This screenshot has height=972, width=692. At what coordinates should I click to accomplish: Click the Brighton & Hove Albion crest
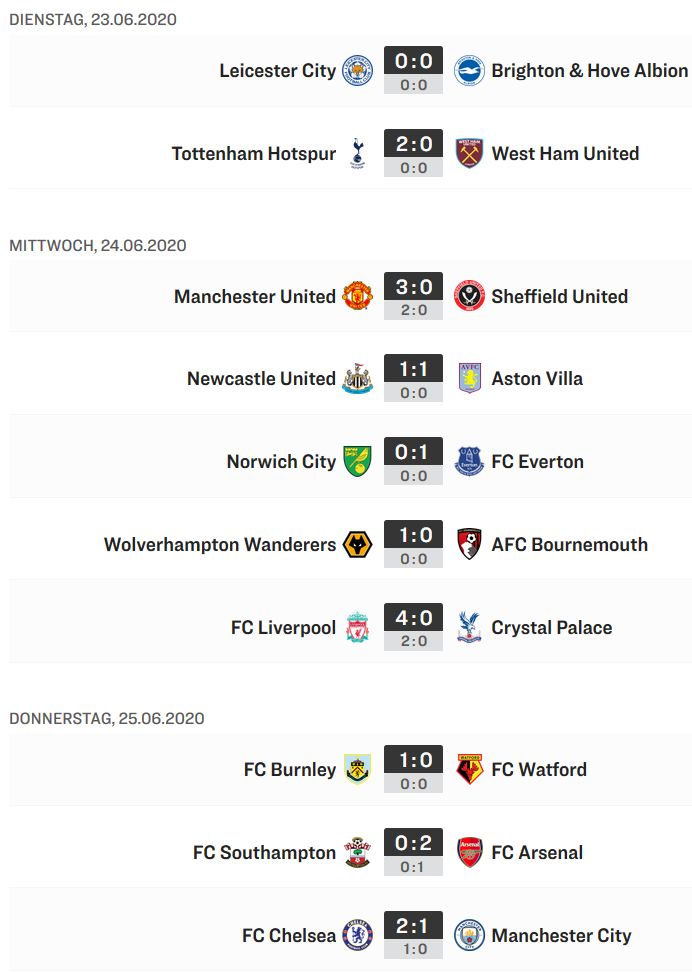pyautogui.click(x=469, y=71)
